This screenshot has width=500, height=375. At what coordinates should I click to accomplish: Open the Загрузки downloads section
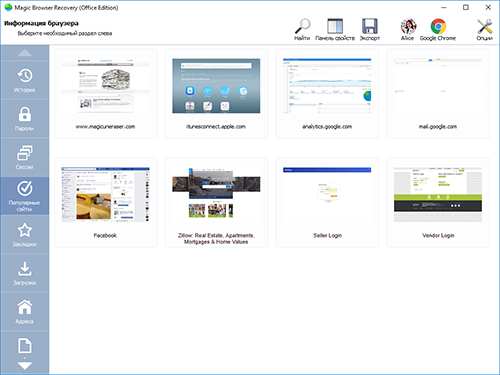[x=25, y=273]
